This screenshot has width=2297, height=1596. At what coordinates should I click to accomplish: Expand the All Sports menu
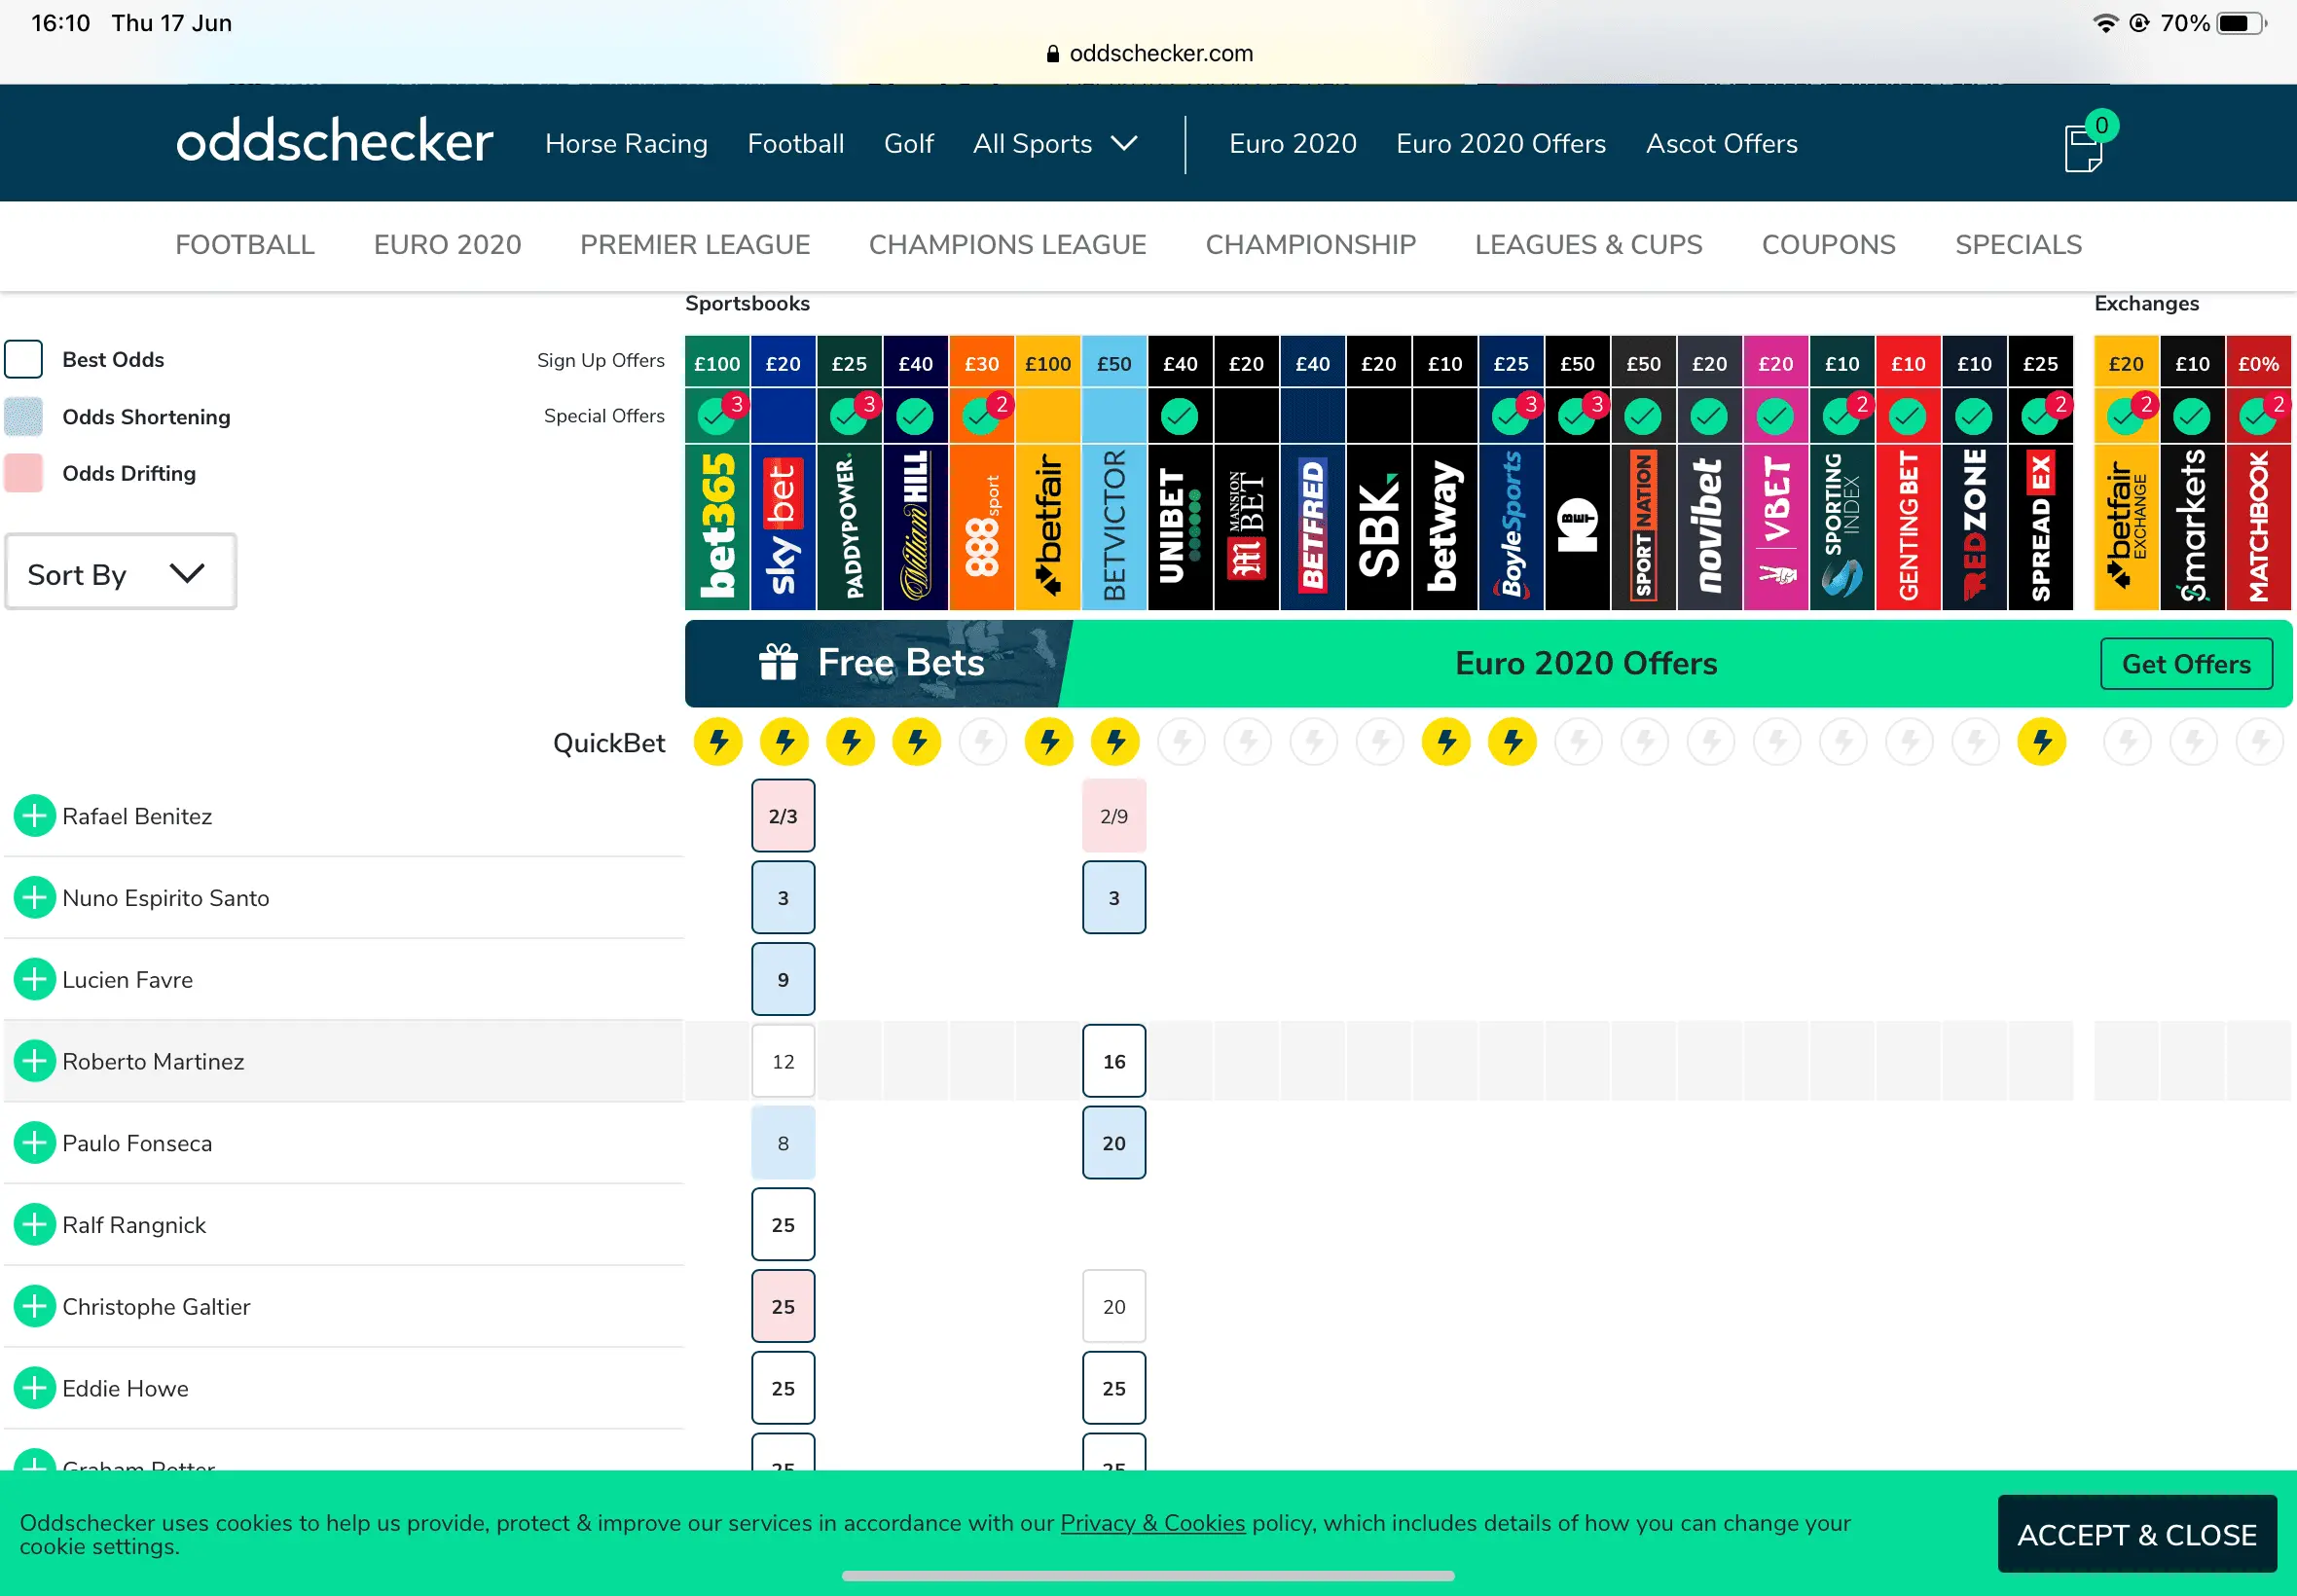pos(1055,144)
